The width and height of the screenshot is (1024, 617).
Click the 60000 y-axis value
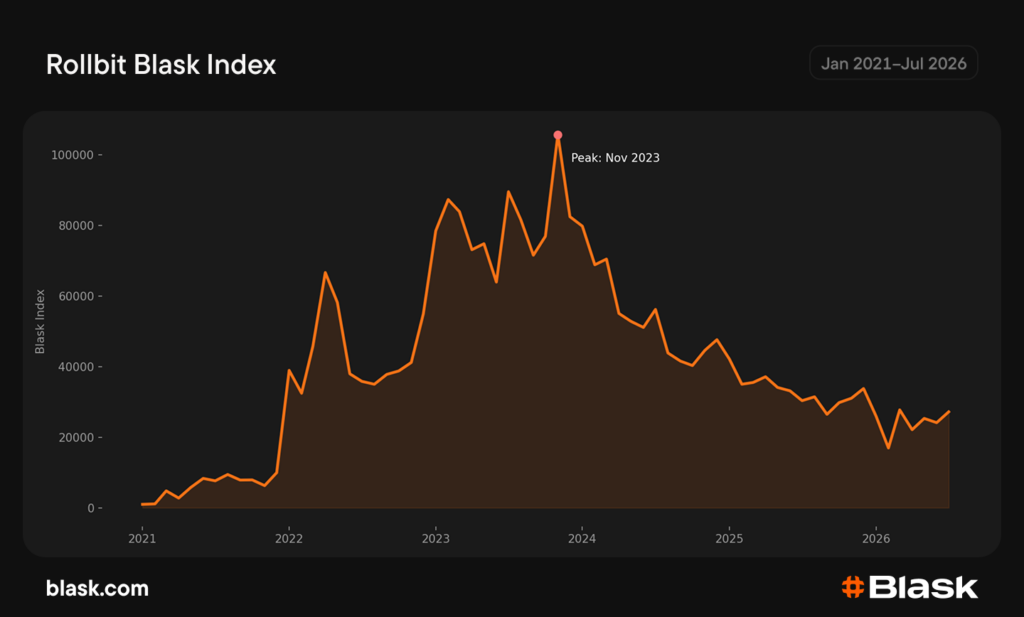(76, 296)
